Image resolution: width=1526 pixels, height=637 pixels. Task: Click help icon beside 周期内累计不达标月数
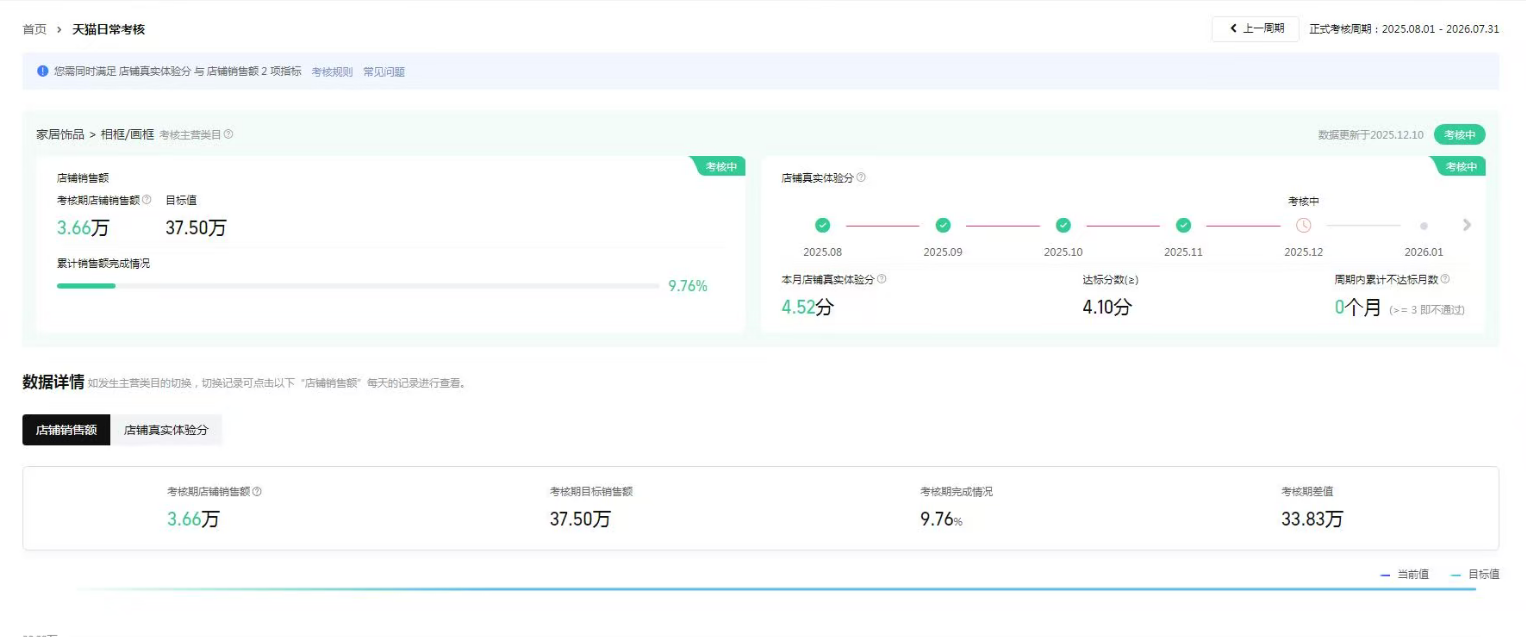(x=1445, y=280)
